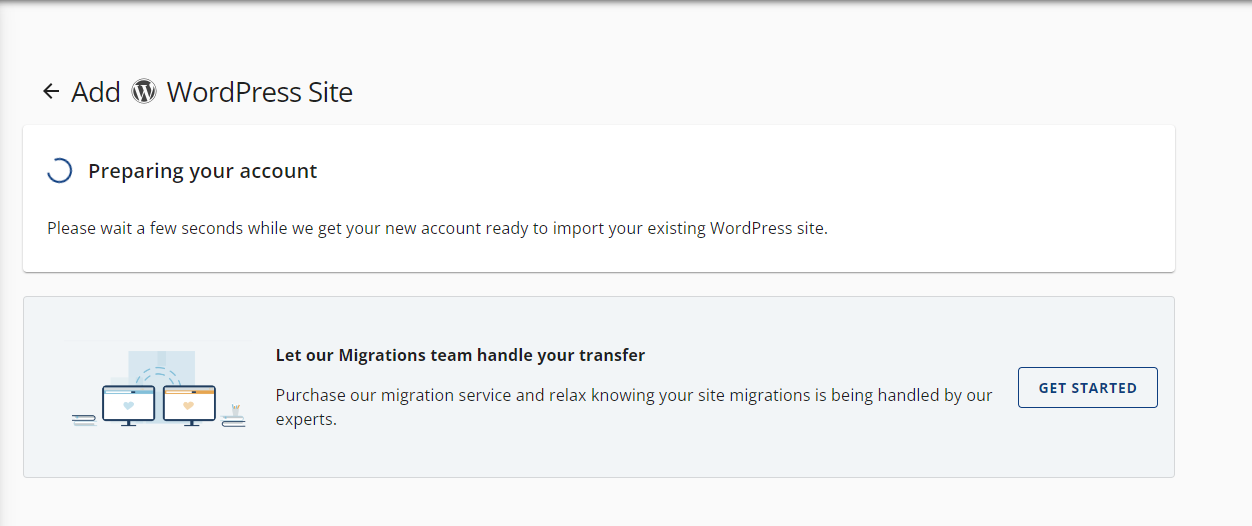The height and width of the screenshot is (526, 1252).
Task: Click the back arrow beside Add
Action: click(51, 92)
